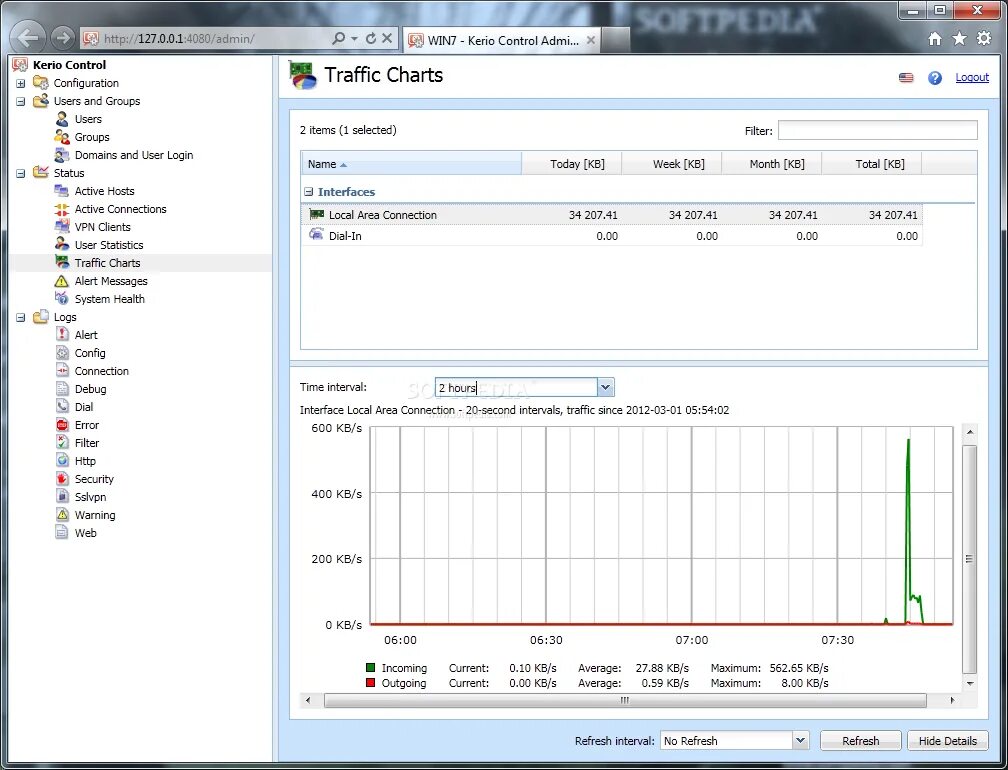Open the Dial log icon

pyautogui.click(x=62, y=407)
